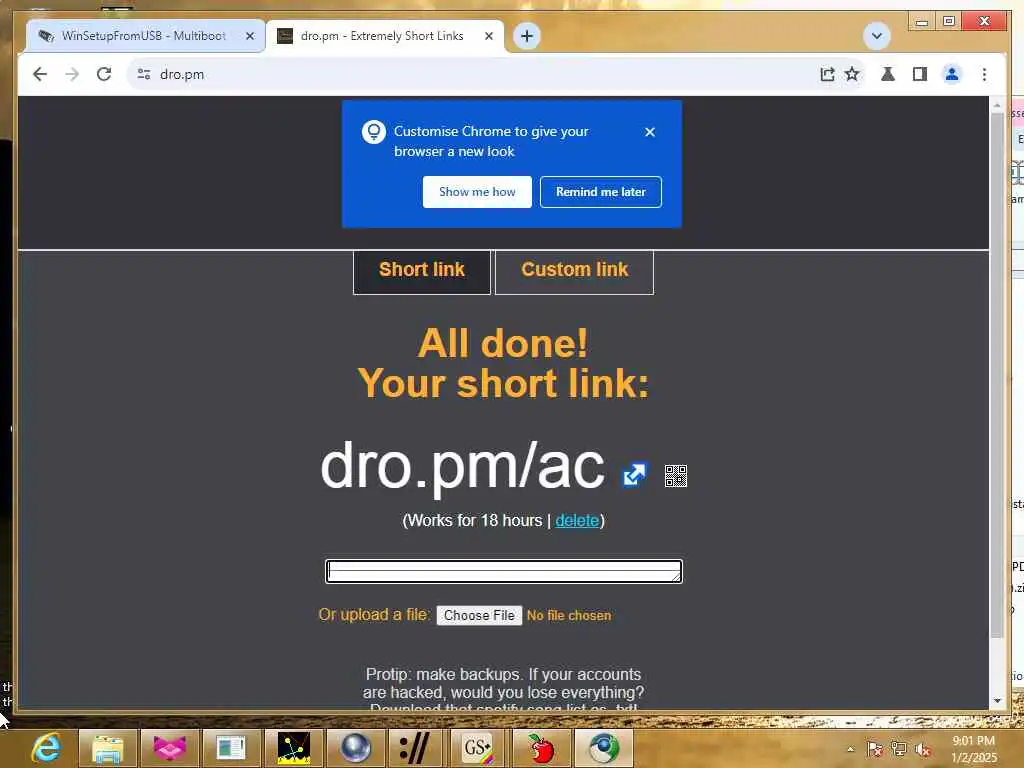Open short link in new window icon

[634, 475]
